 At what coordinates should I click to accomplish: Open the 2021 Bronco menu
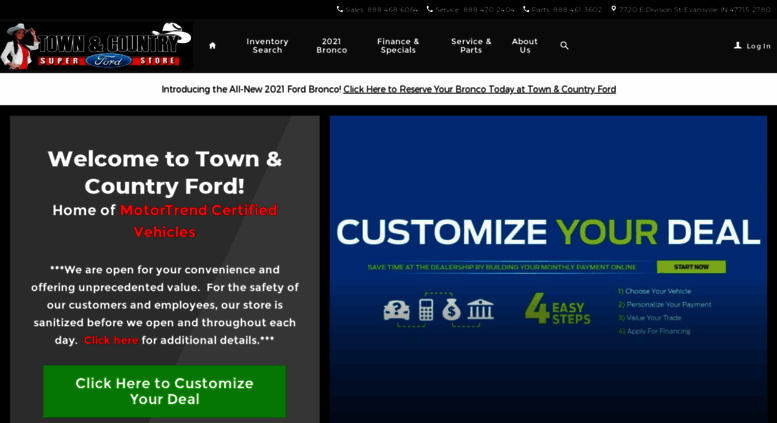(x=332, y=46)
